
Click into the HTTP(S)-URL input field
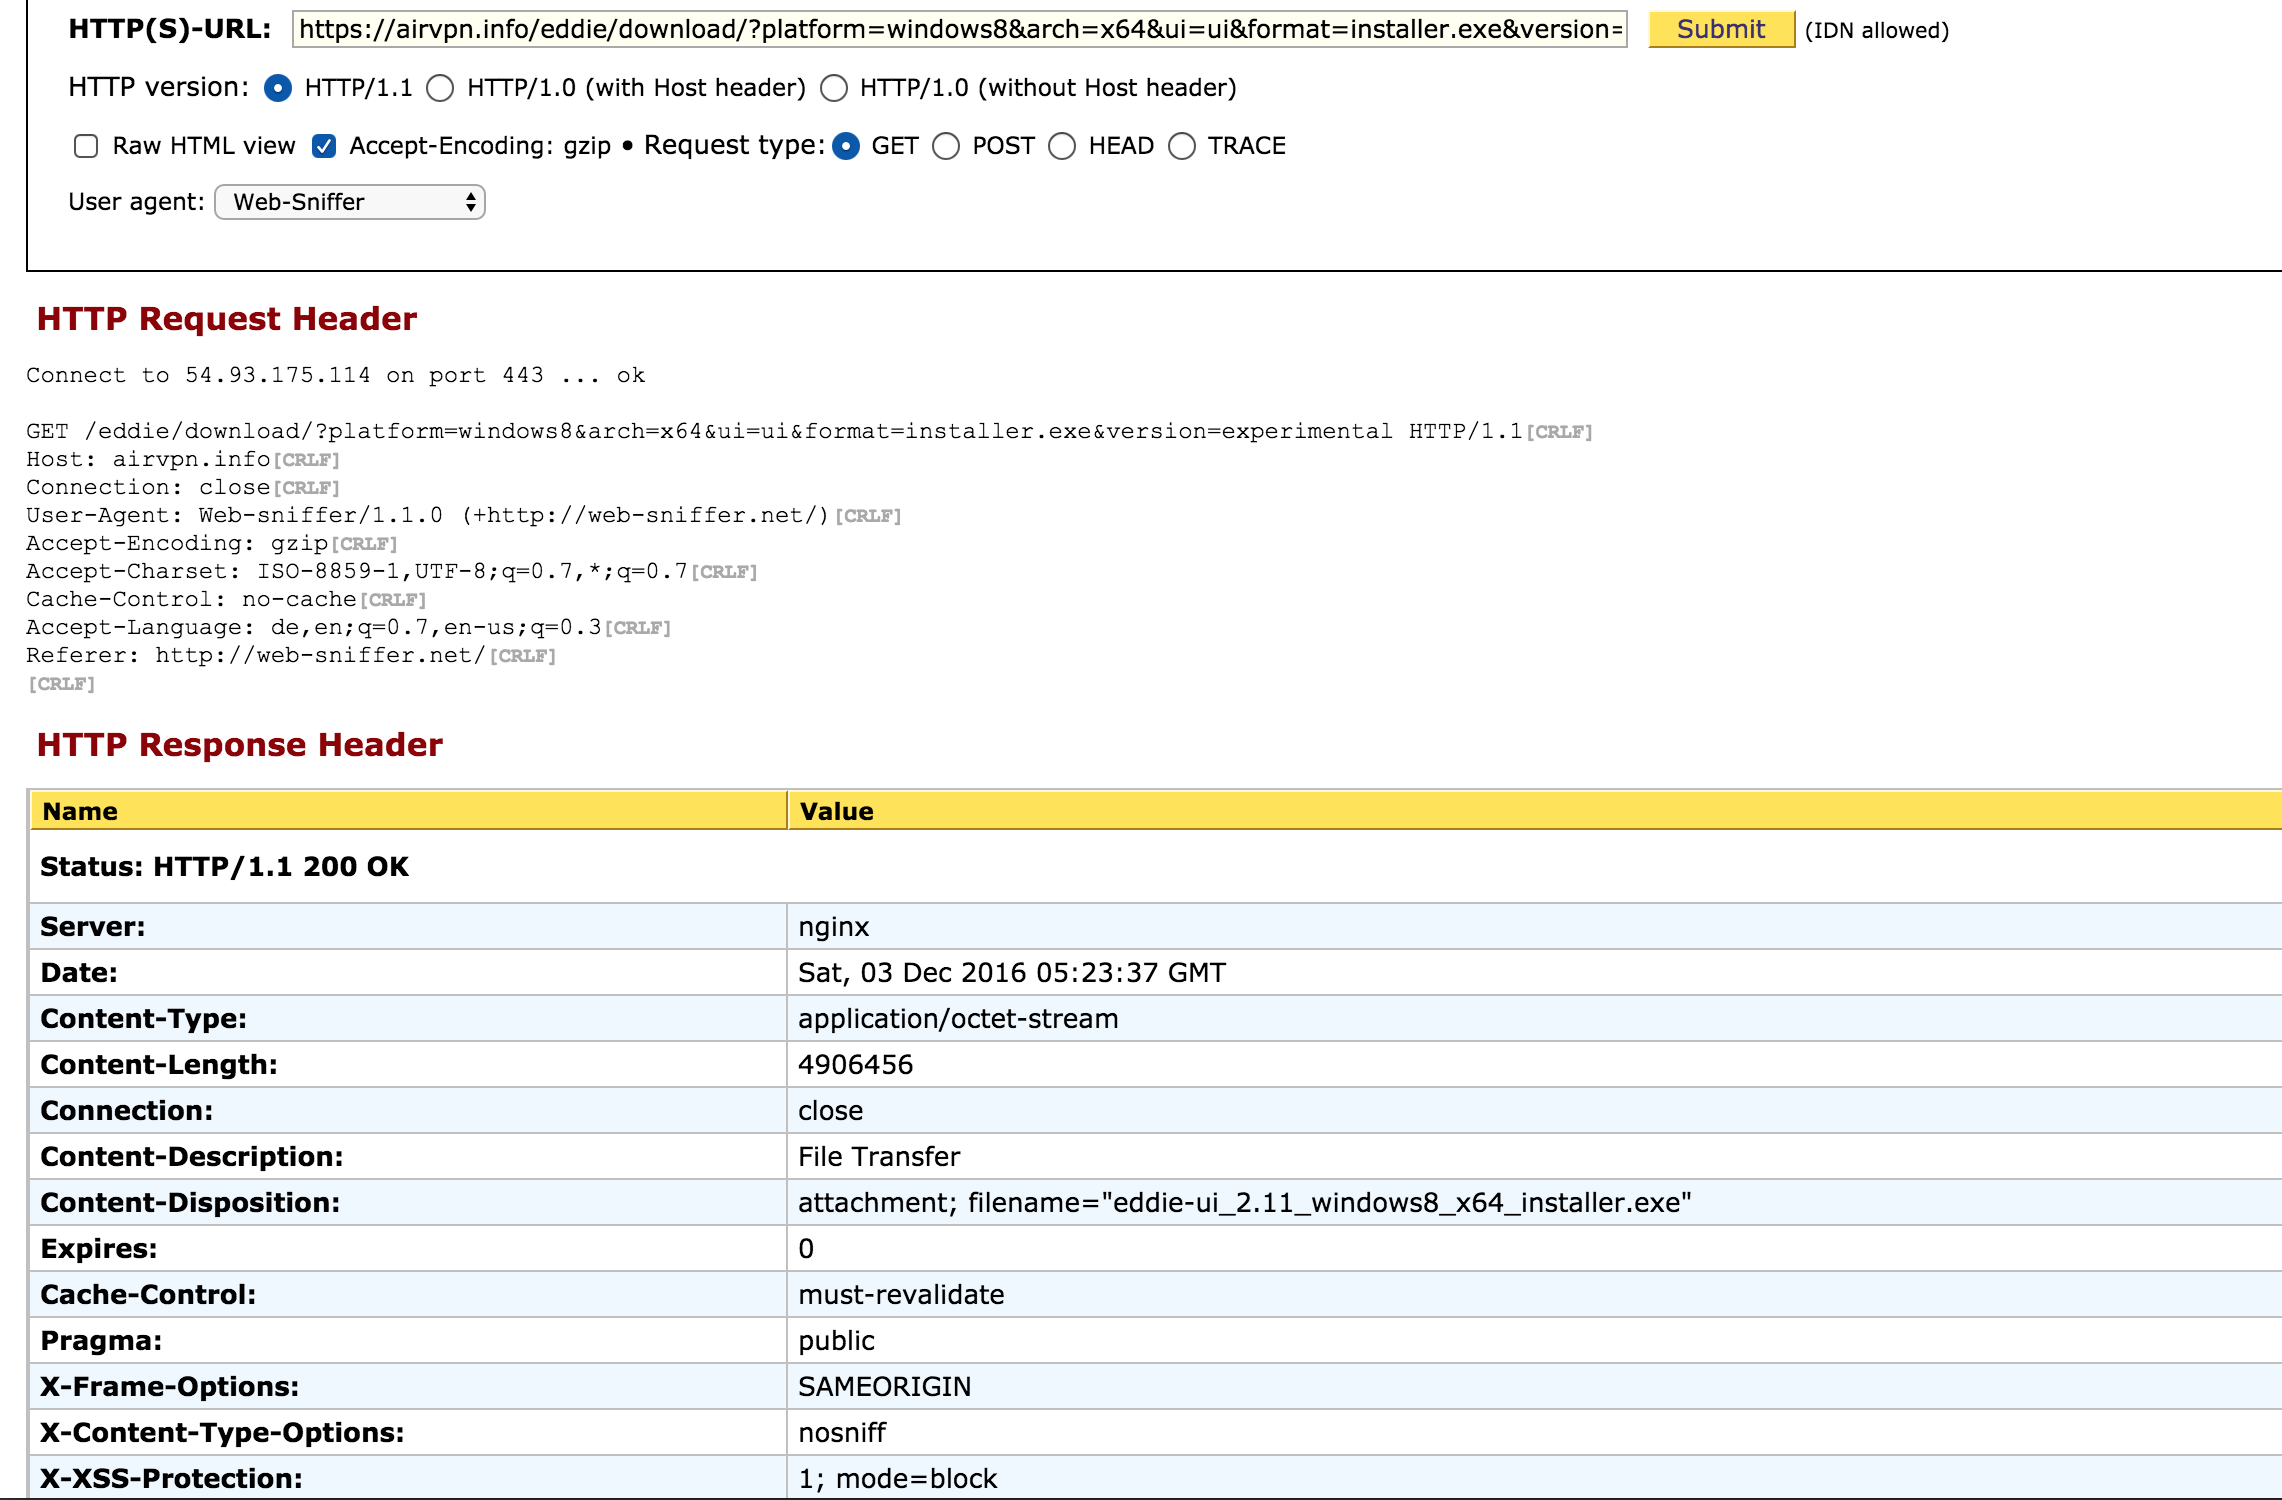point(959,30)
